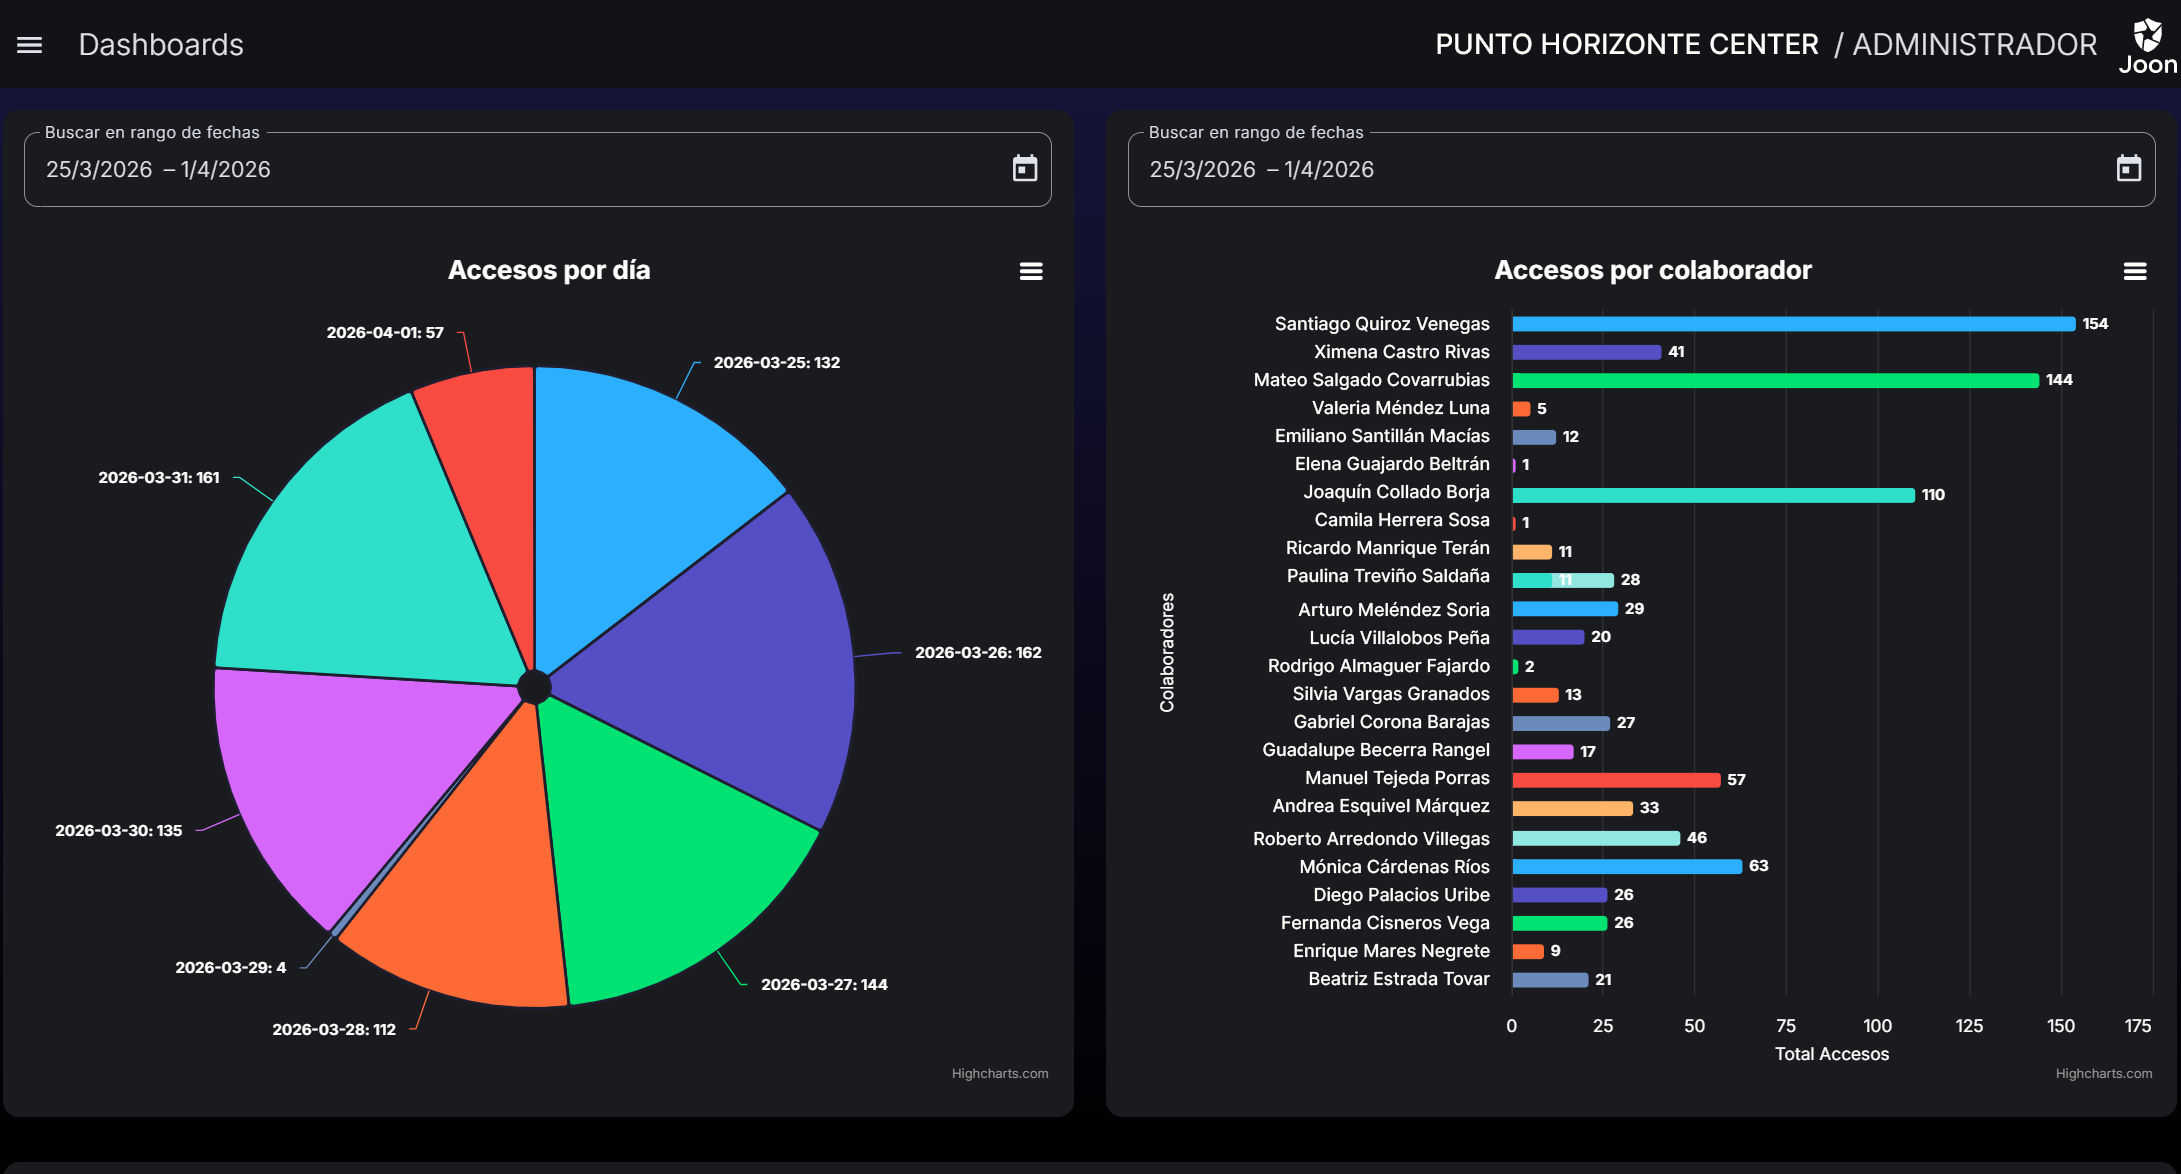Open the navigation hamburger menu
2181x1174 pixels.
(x=29, y=44)
